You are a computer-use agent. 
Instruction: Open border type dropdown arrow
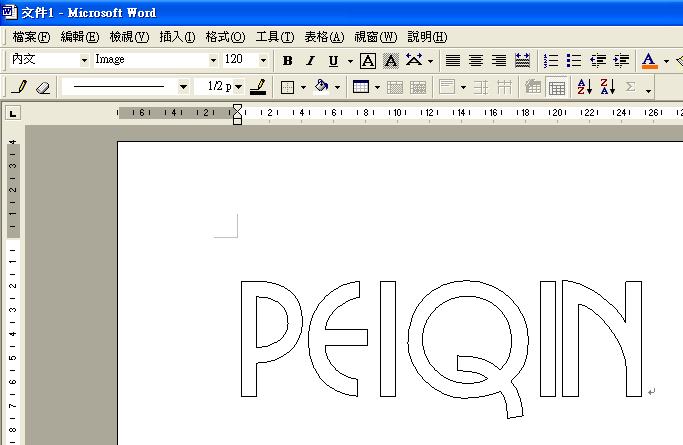pyautogui.click(x=303, y=88)
